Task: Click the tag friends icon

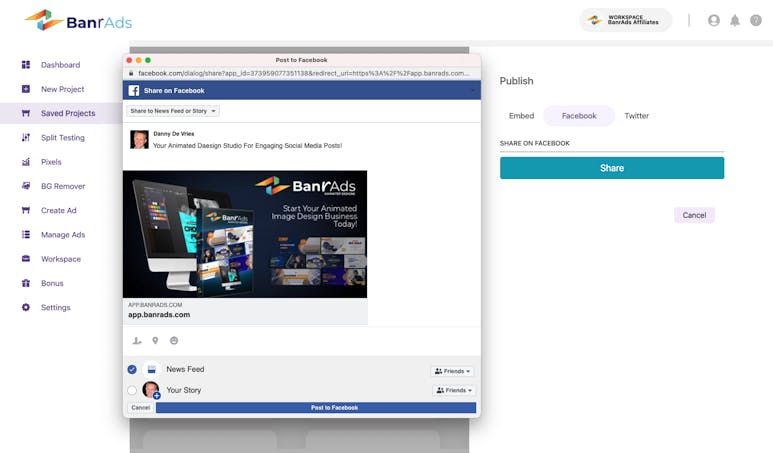Action: coord(137,341)
